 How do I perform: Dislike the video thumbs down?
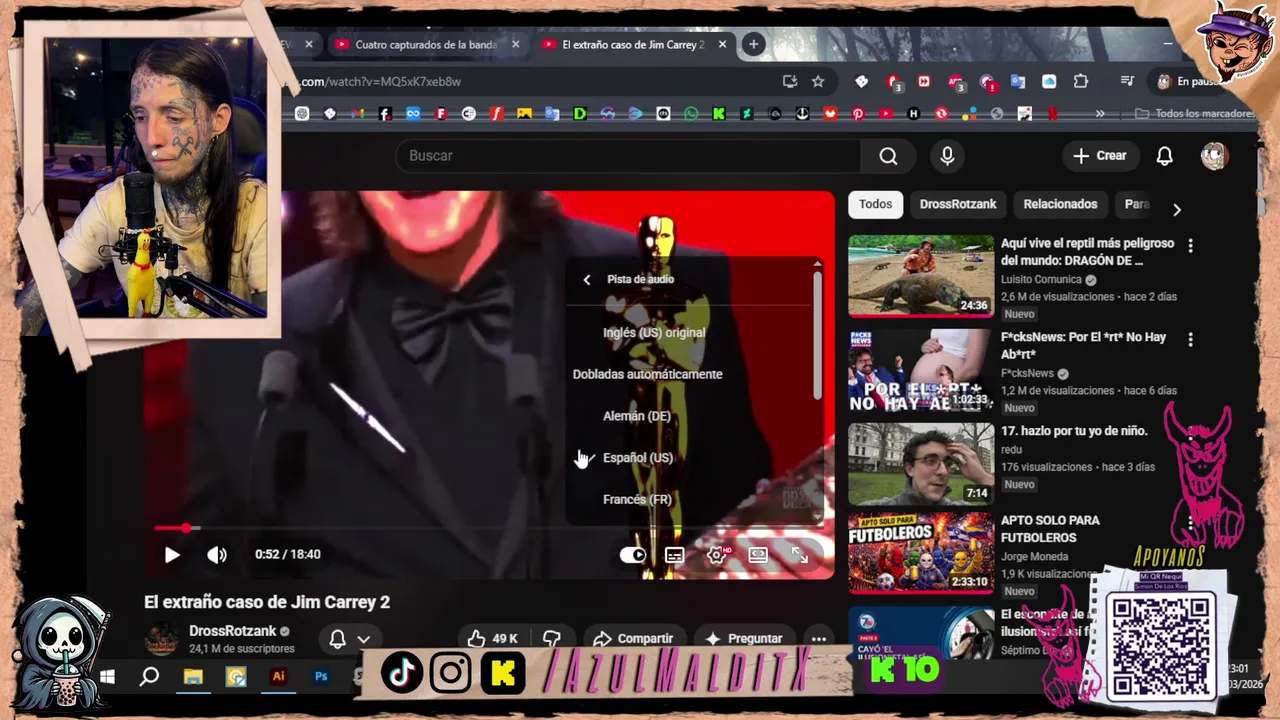pos(552,638)
